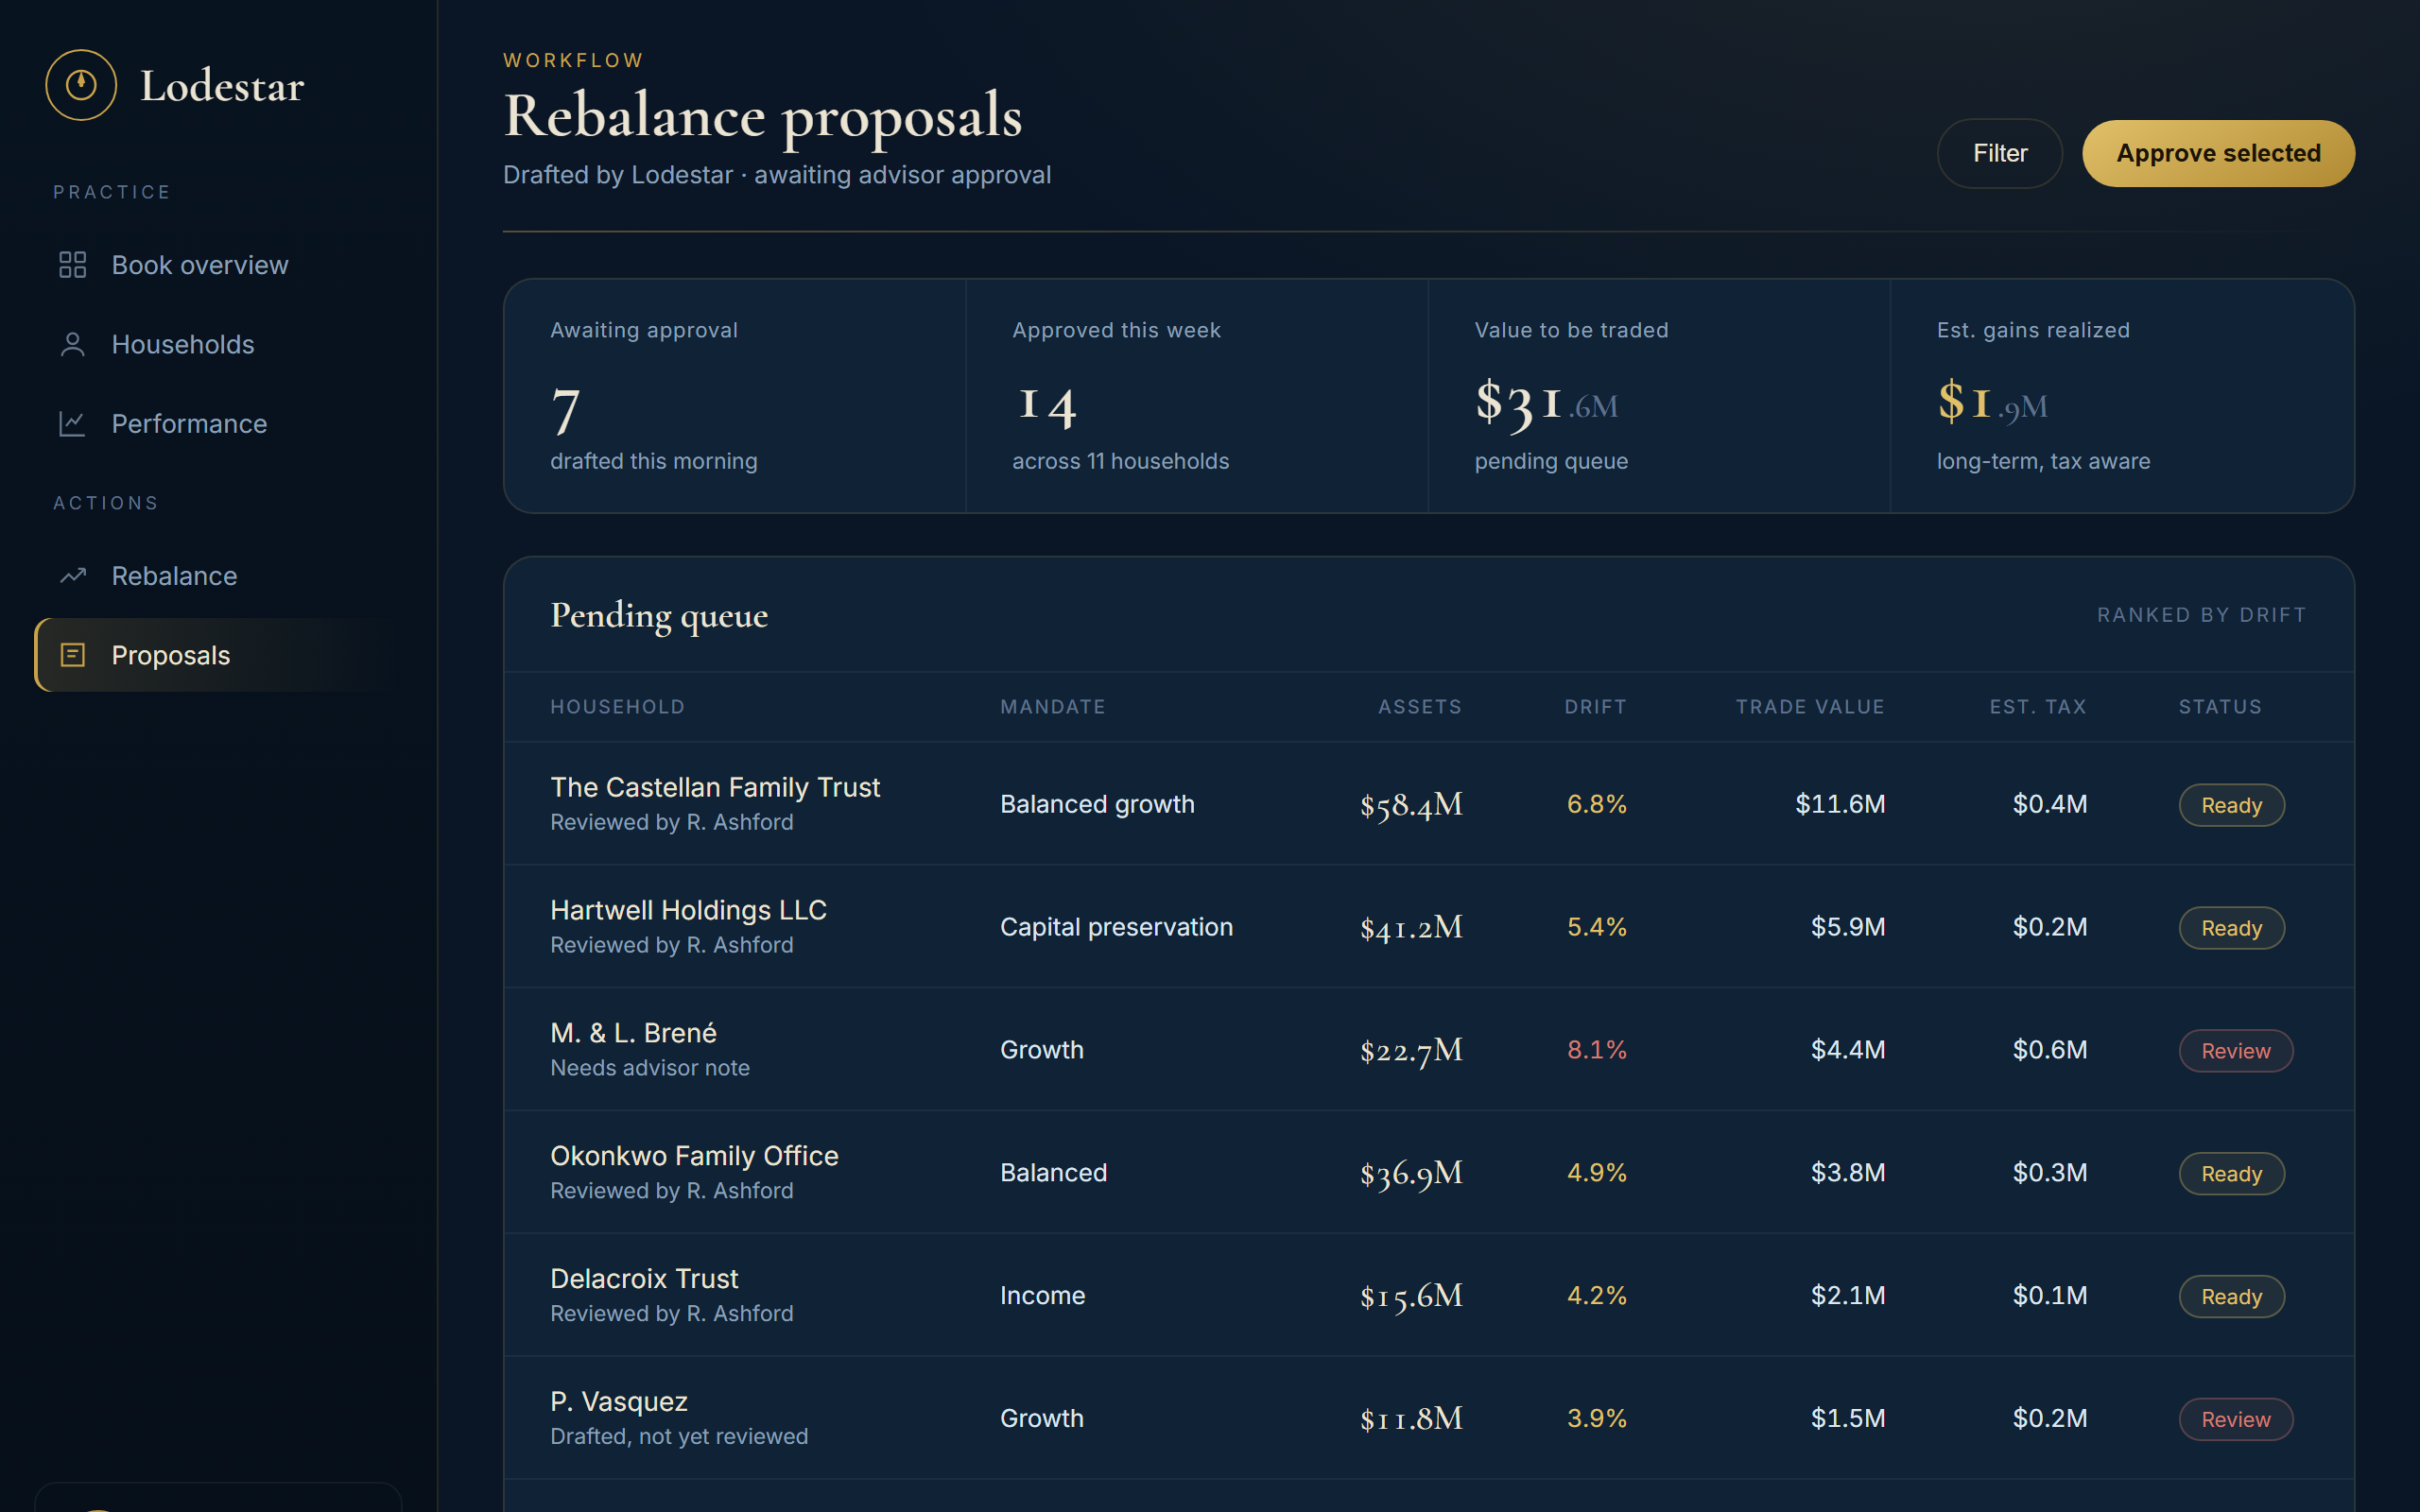Viewport: 2420px width, 1512px height.
Task: Click Review status for P. Vasquez
Action: pyautogui.click(x=2236, y=1420)
